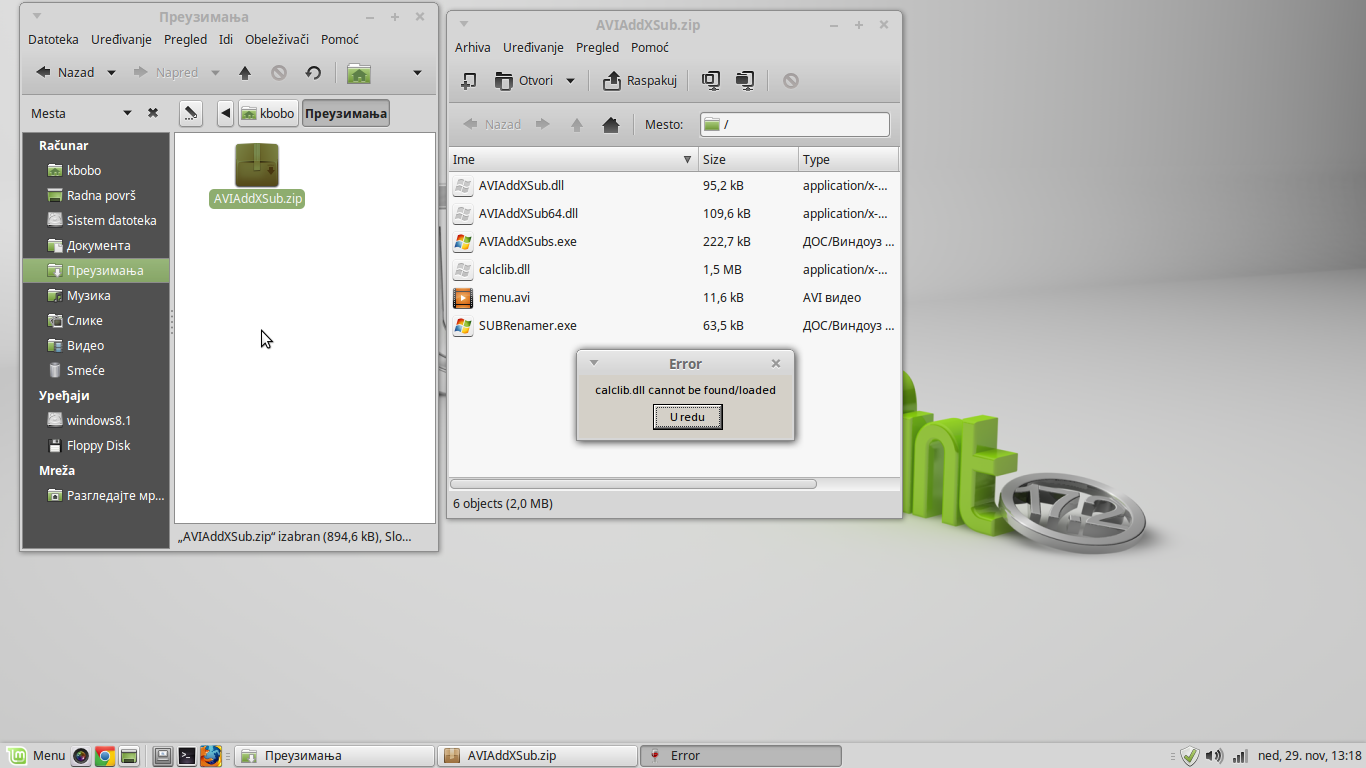
Task: Click the stop icon in archive manager toolbar
Action: tap(791, 81)
